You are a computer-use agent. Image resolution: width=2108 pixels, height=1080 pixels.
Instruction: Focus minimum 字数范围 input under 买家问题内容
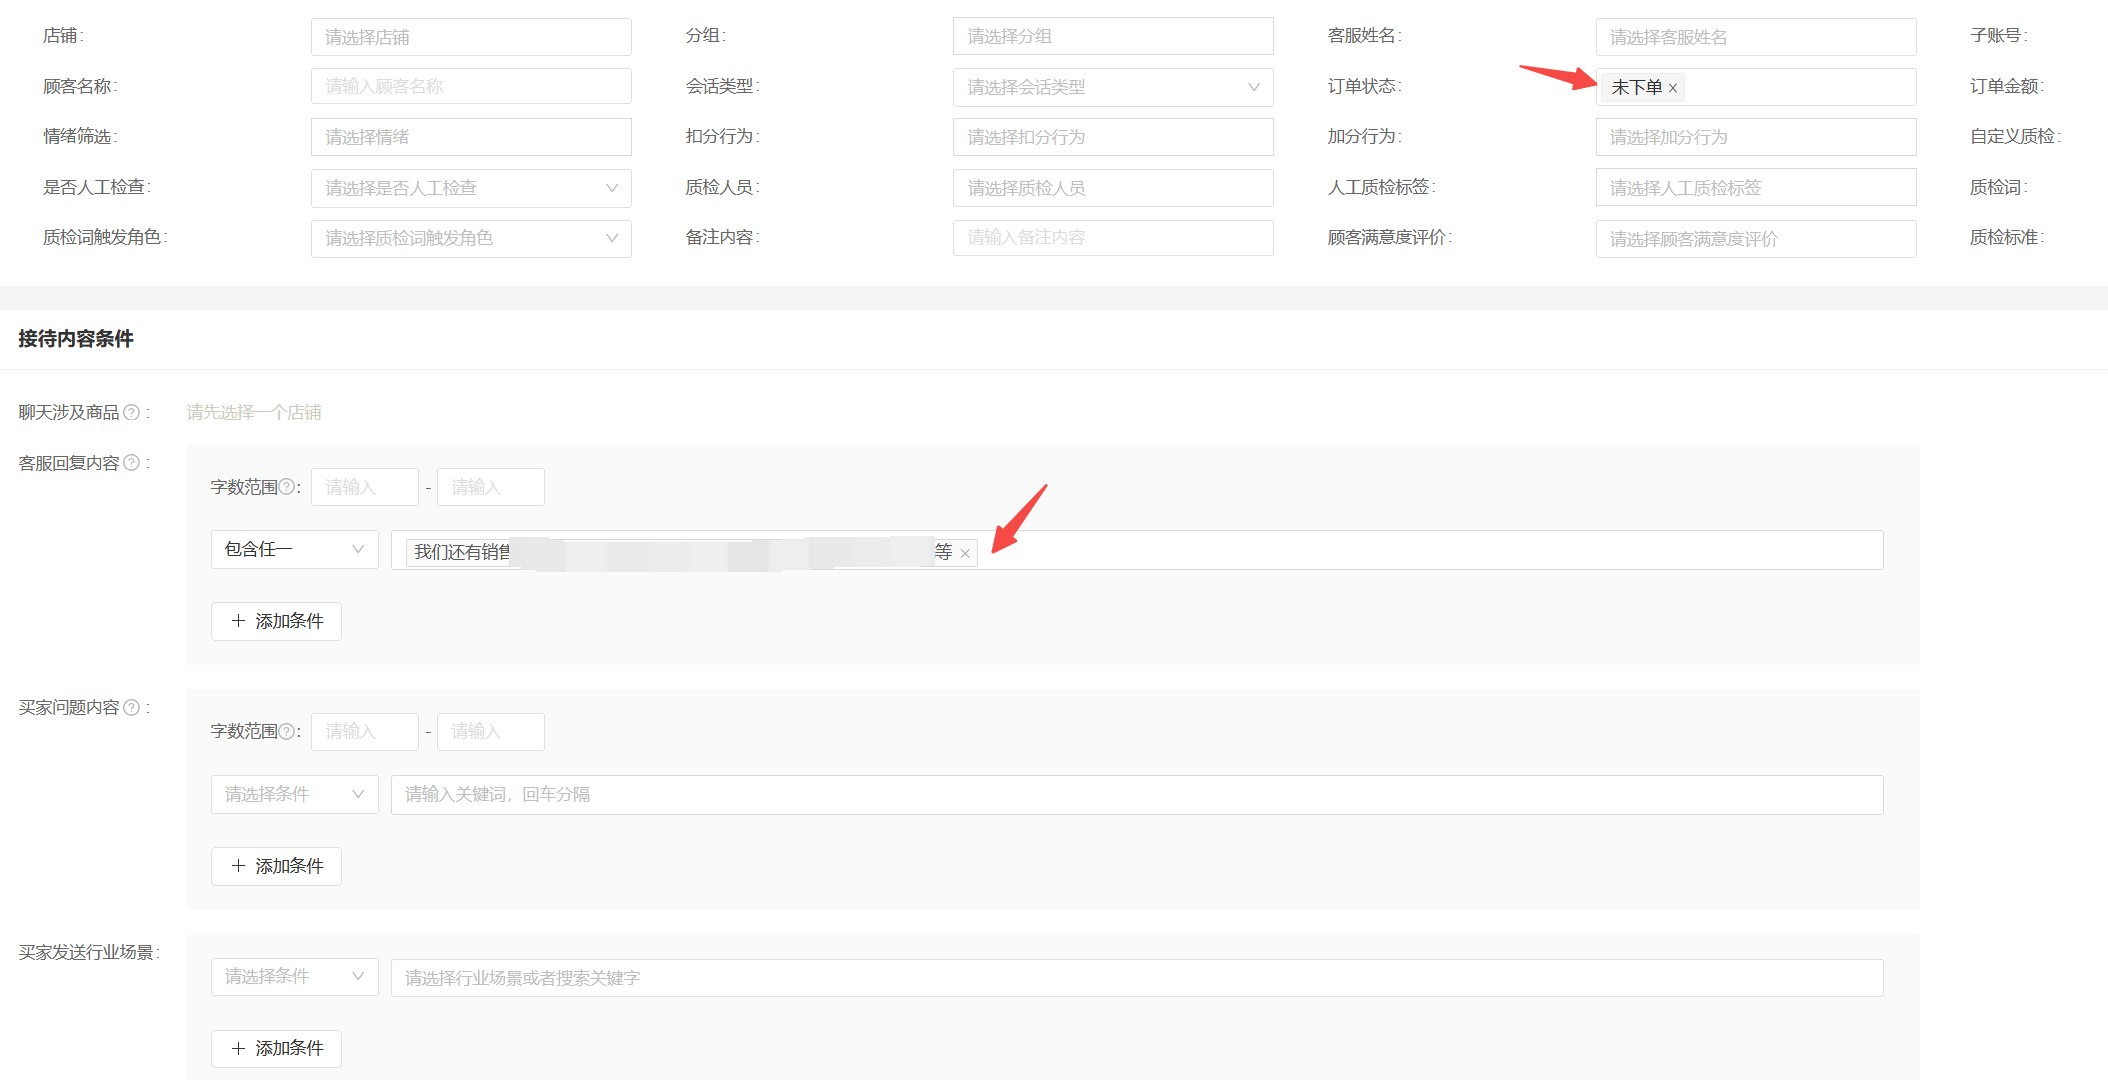point(365,731)
